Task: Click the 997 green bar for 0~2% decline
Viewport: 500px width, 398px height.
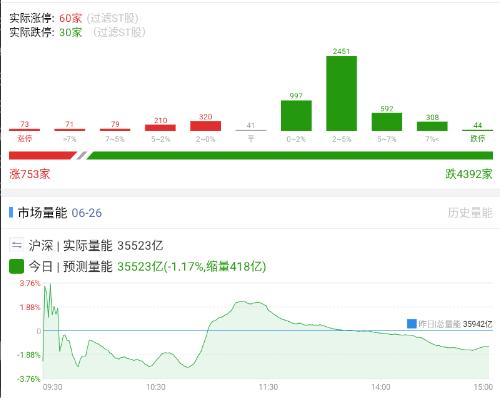Action: [296, 115]
